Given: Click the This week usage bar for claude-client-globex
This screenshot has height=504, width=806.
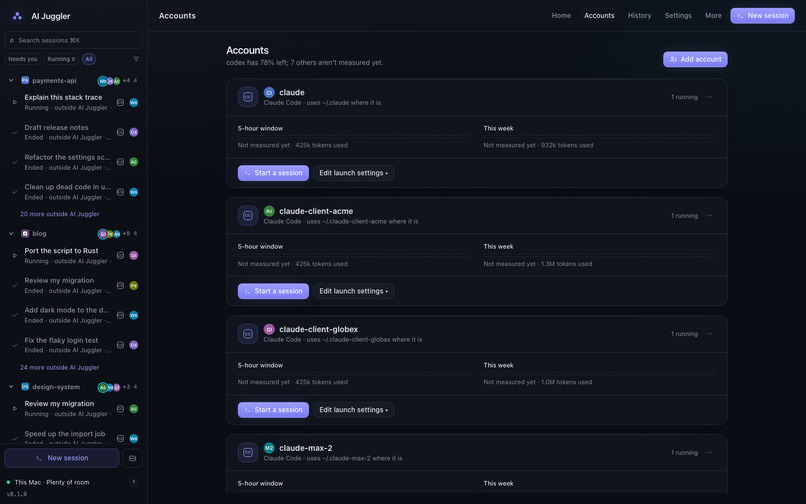Looking at the screenshot, I should pos(599,374).
